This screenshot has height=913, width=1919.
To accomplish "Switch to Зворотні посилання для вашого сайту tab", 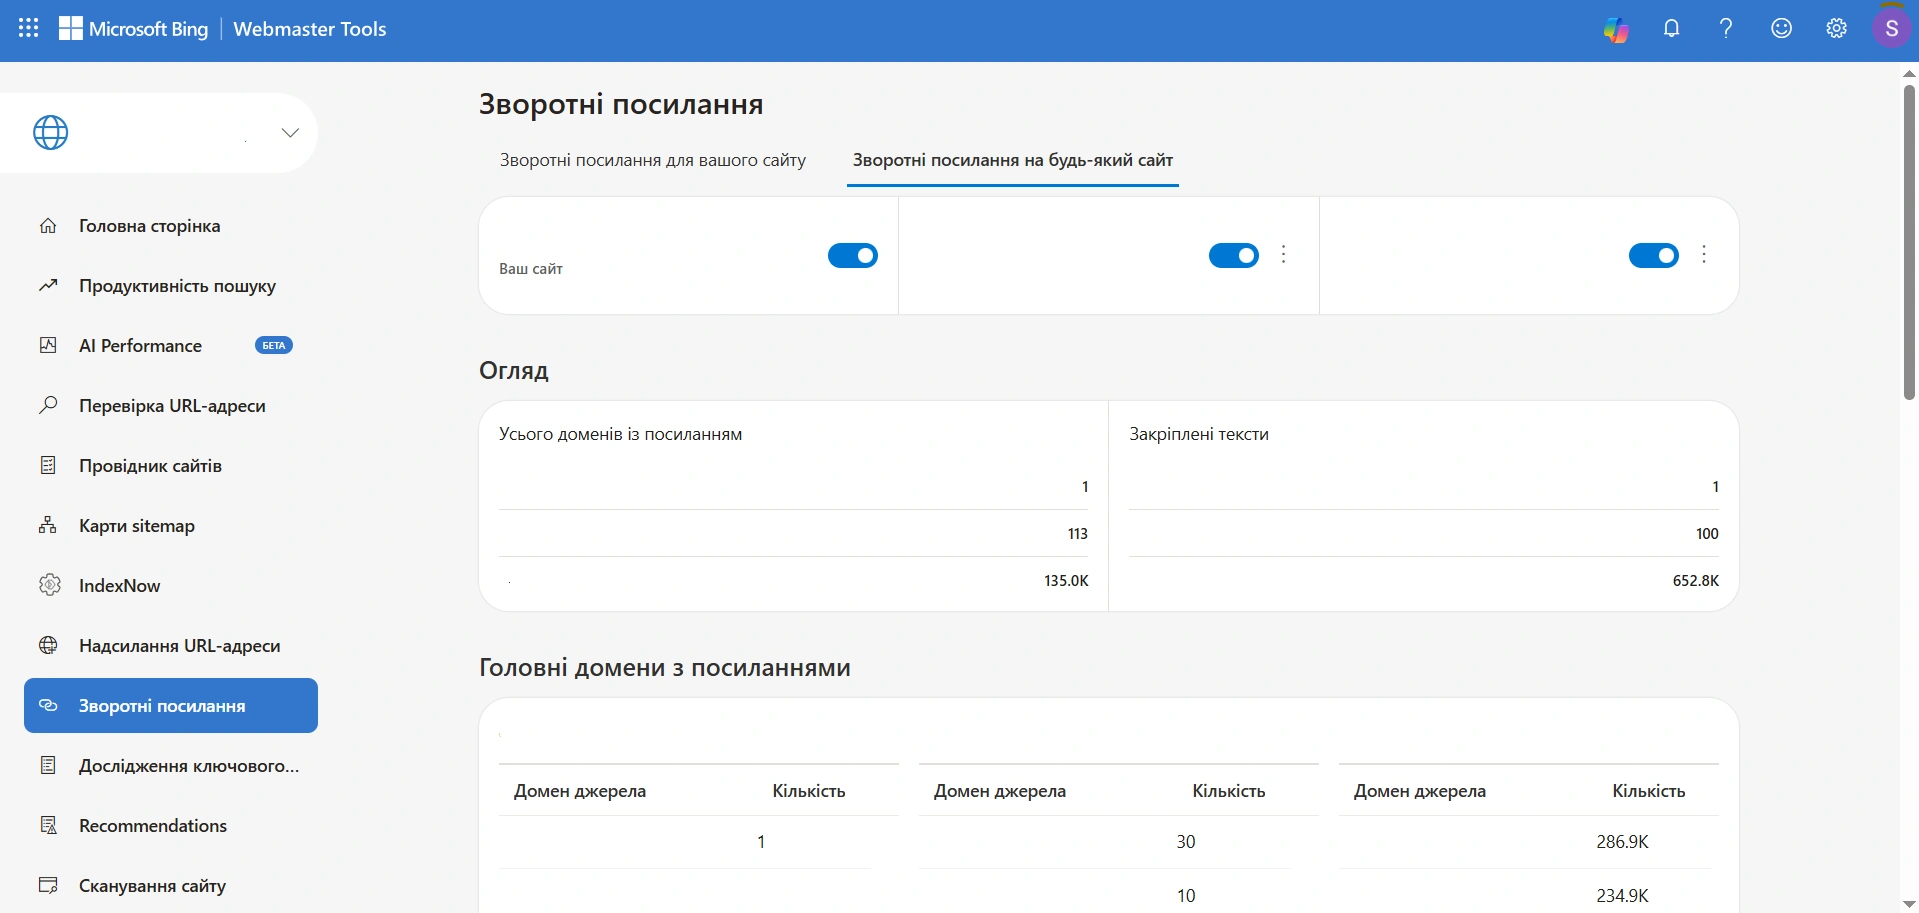I will click(653, 160).
